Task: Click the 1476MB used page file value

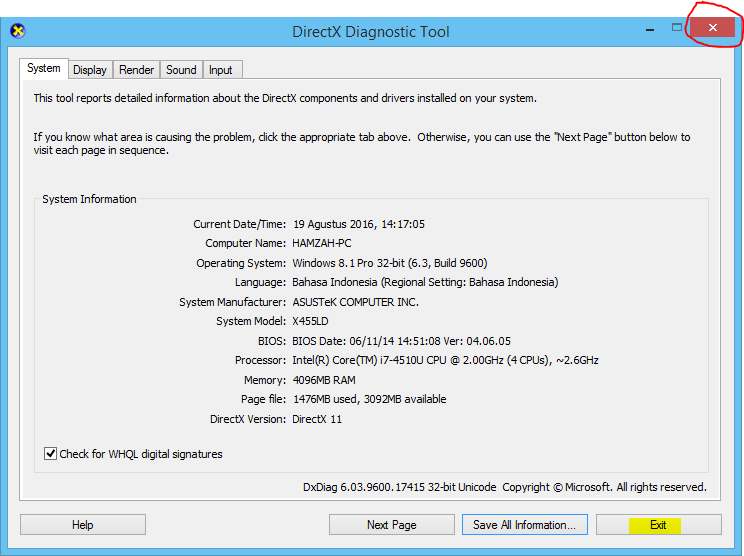Action: [370, 399]
